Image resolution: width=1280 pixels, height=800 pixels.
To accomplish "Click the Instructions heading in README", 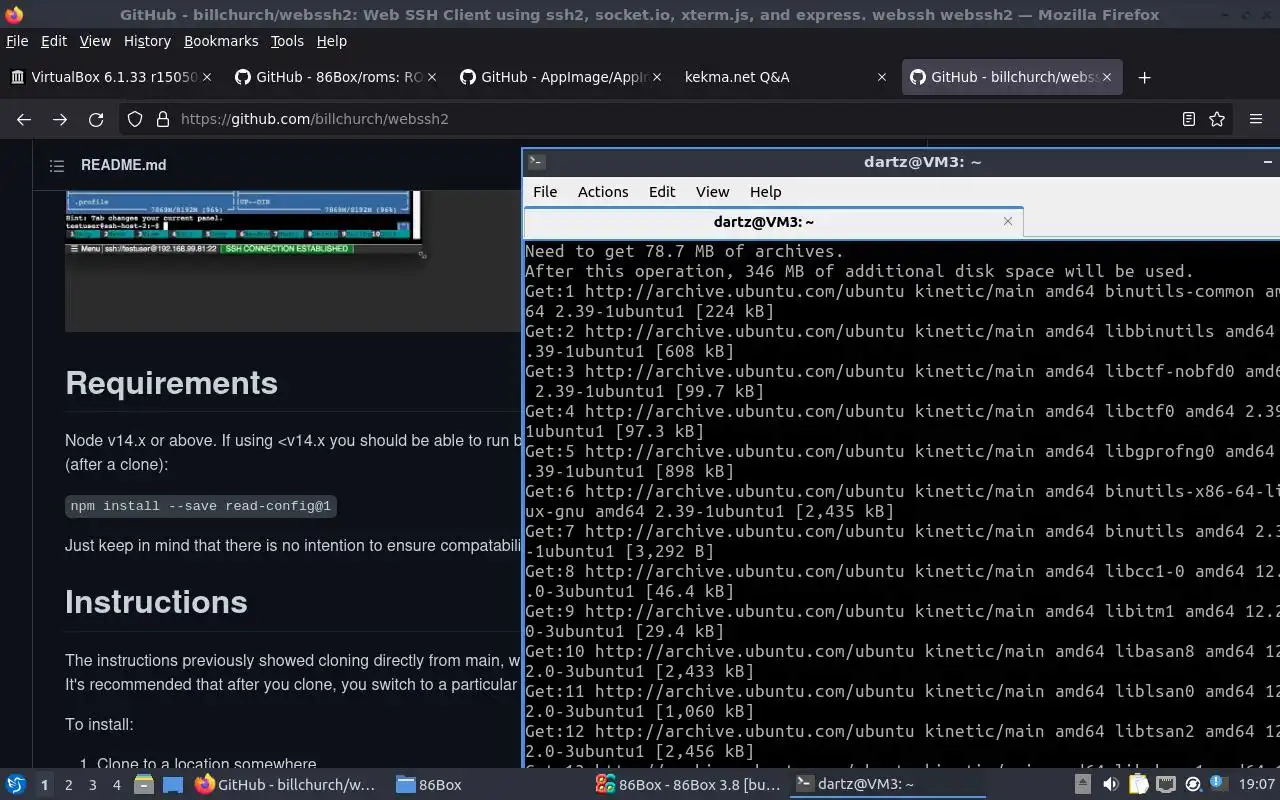I will pos(156,602).
